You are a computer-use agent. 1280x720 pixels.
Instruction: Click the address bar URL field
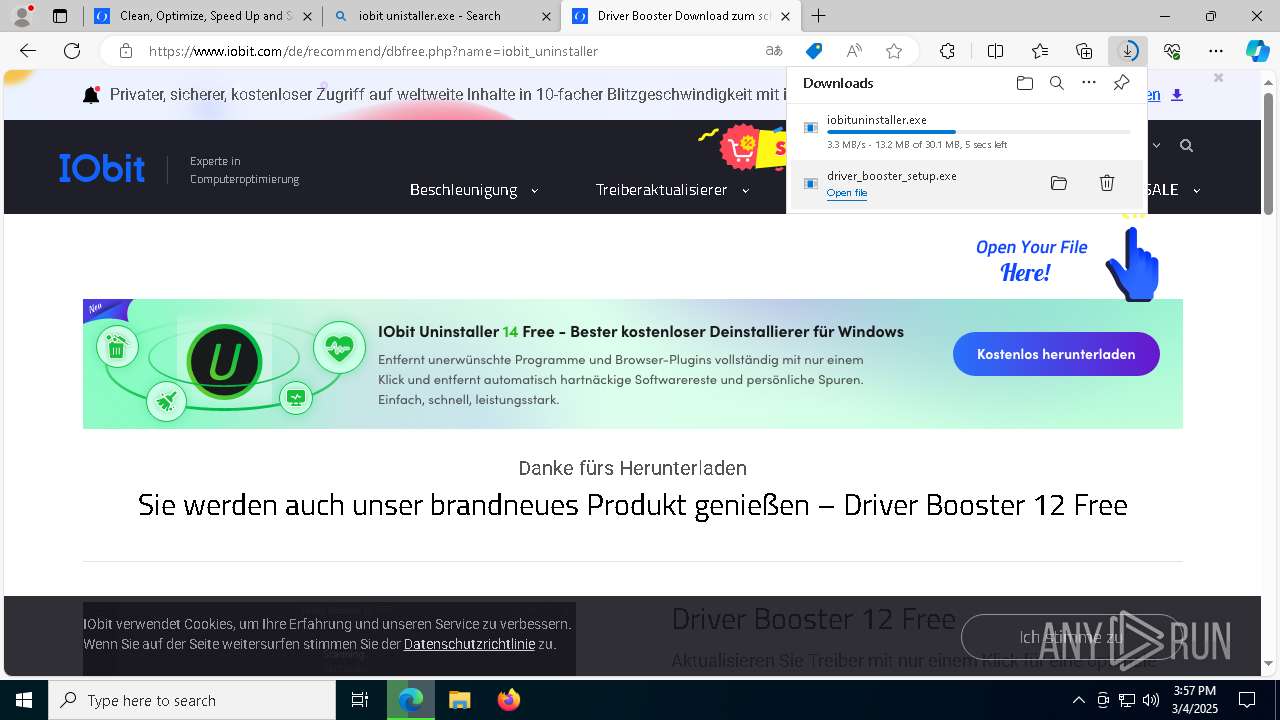[450, 51]
